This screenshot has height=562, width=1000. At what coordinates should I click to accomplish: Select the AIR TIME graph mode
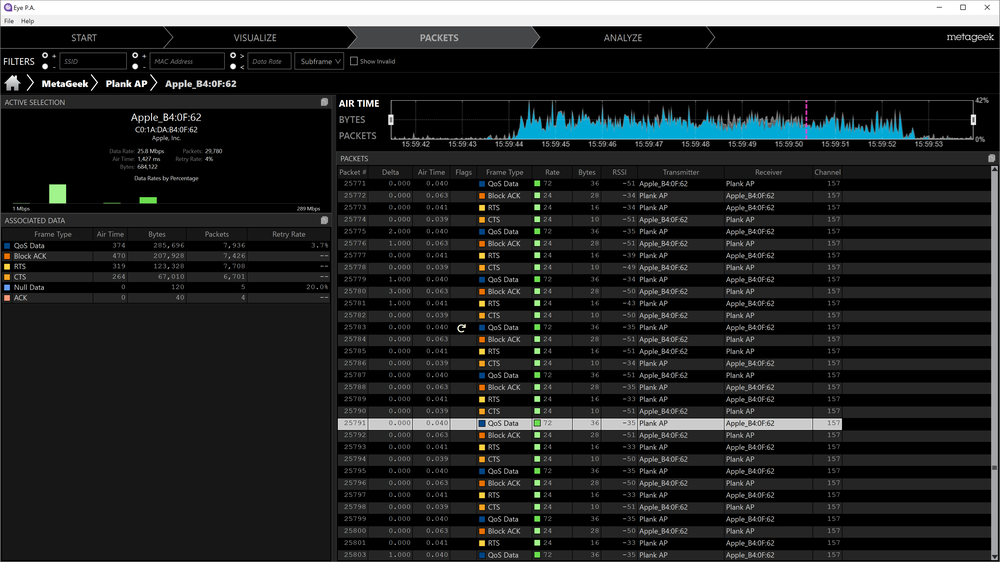click(x=359, y=103)
